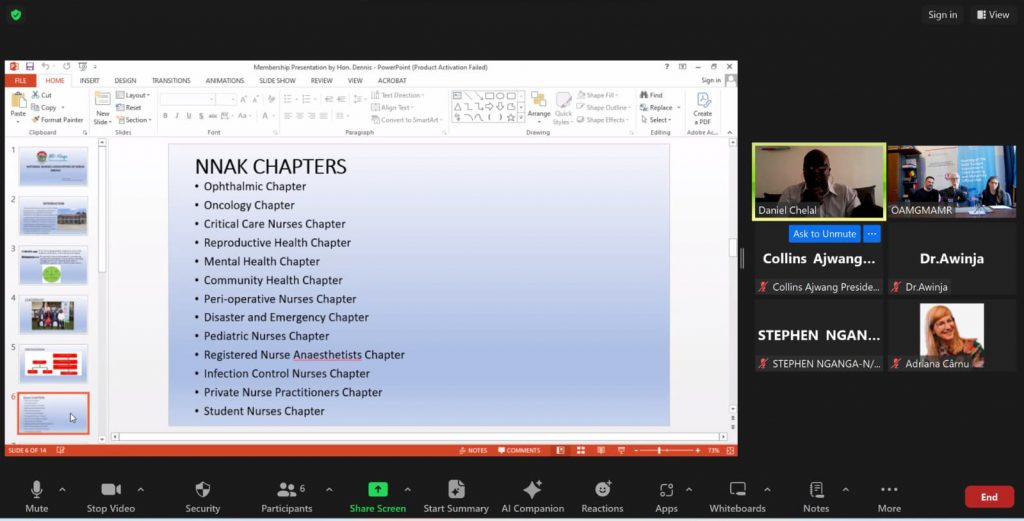Click the Share Screen icon
1024x521 pixels.
coord(377,489)
